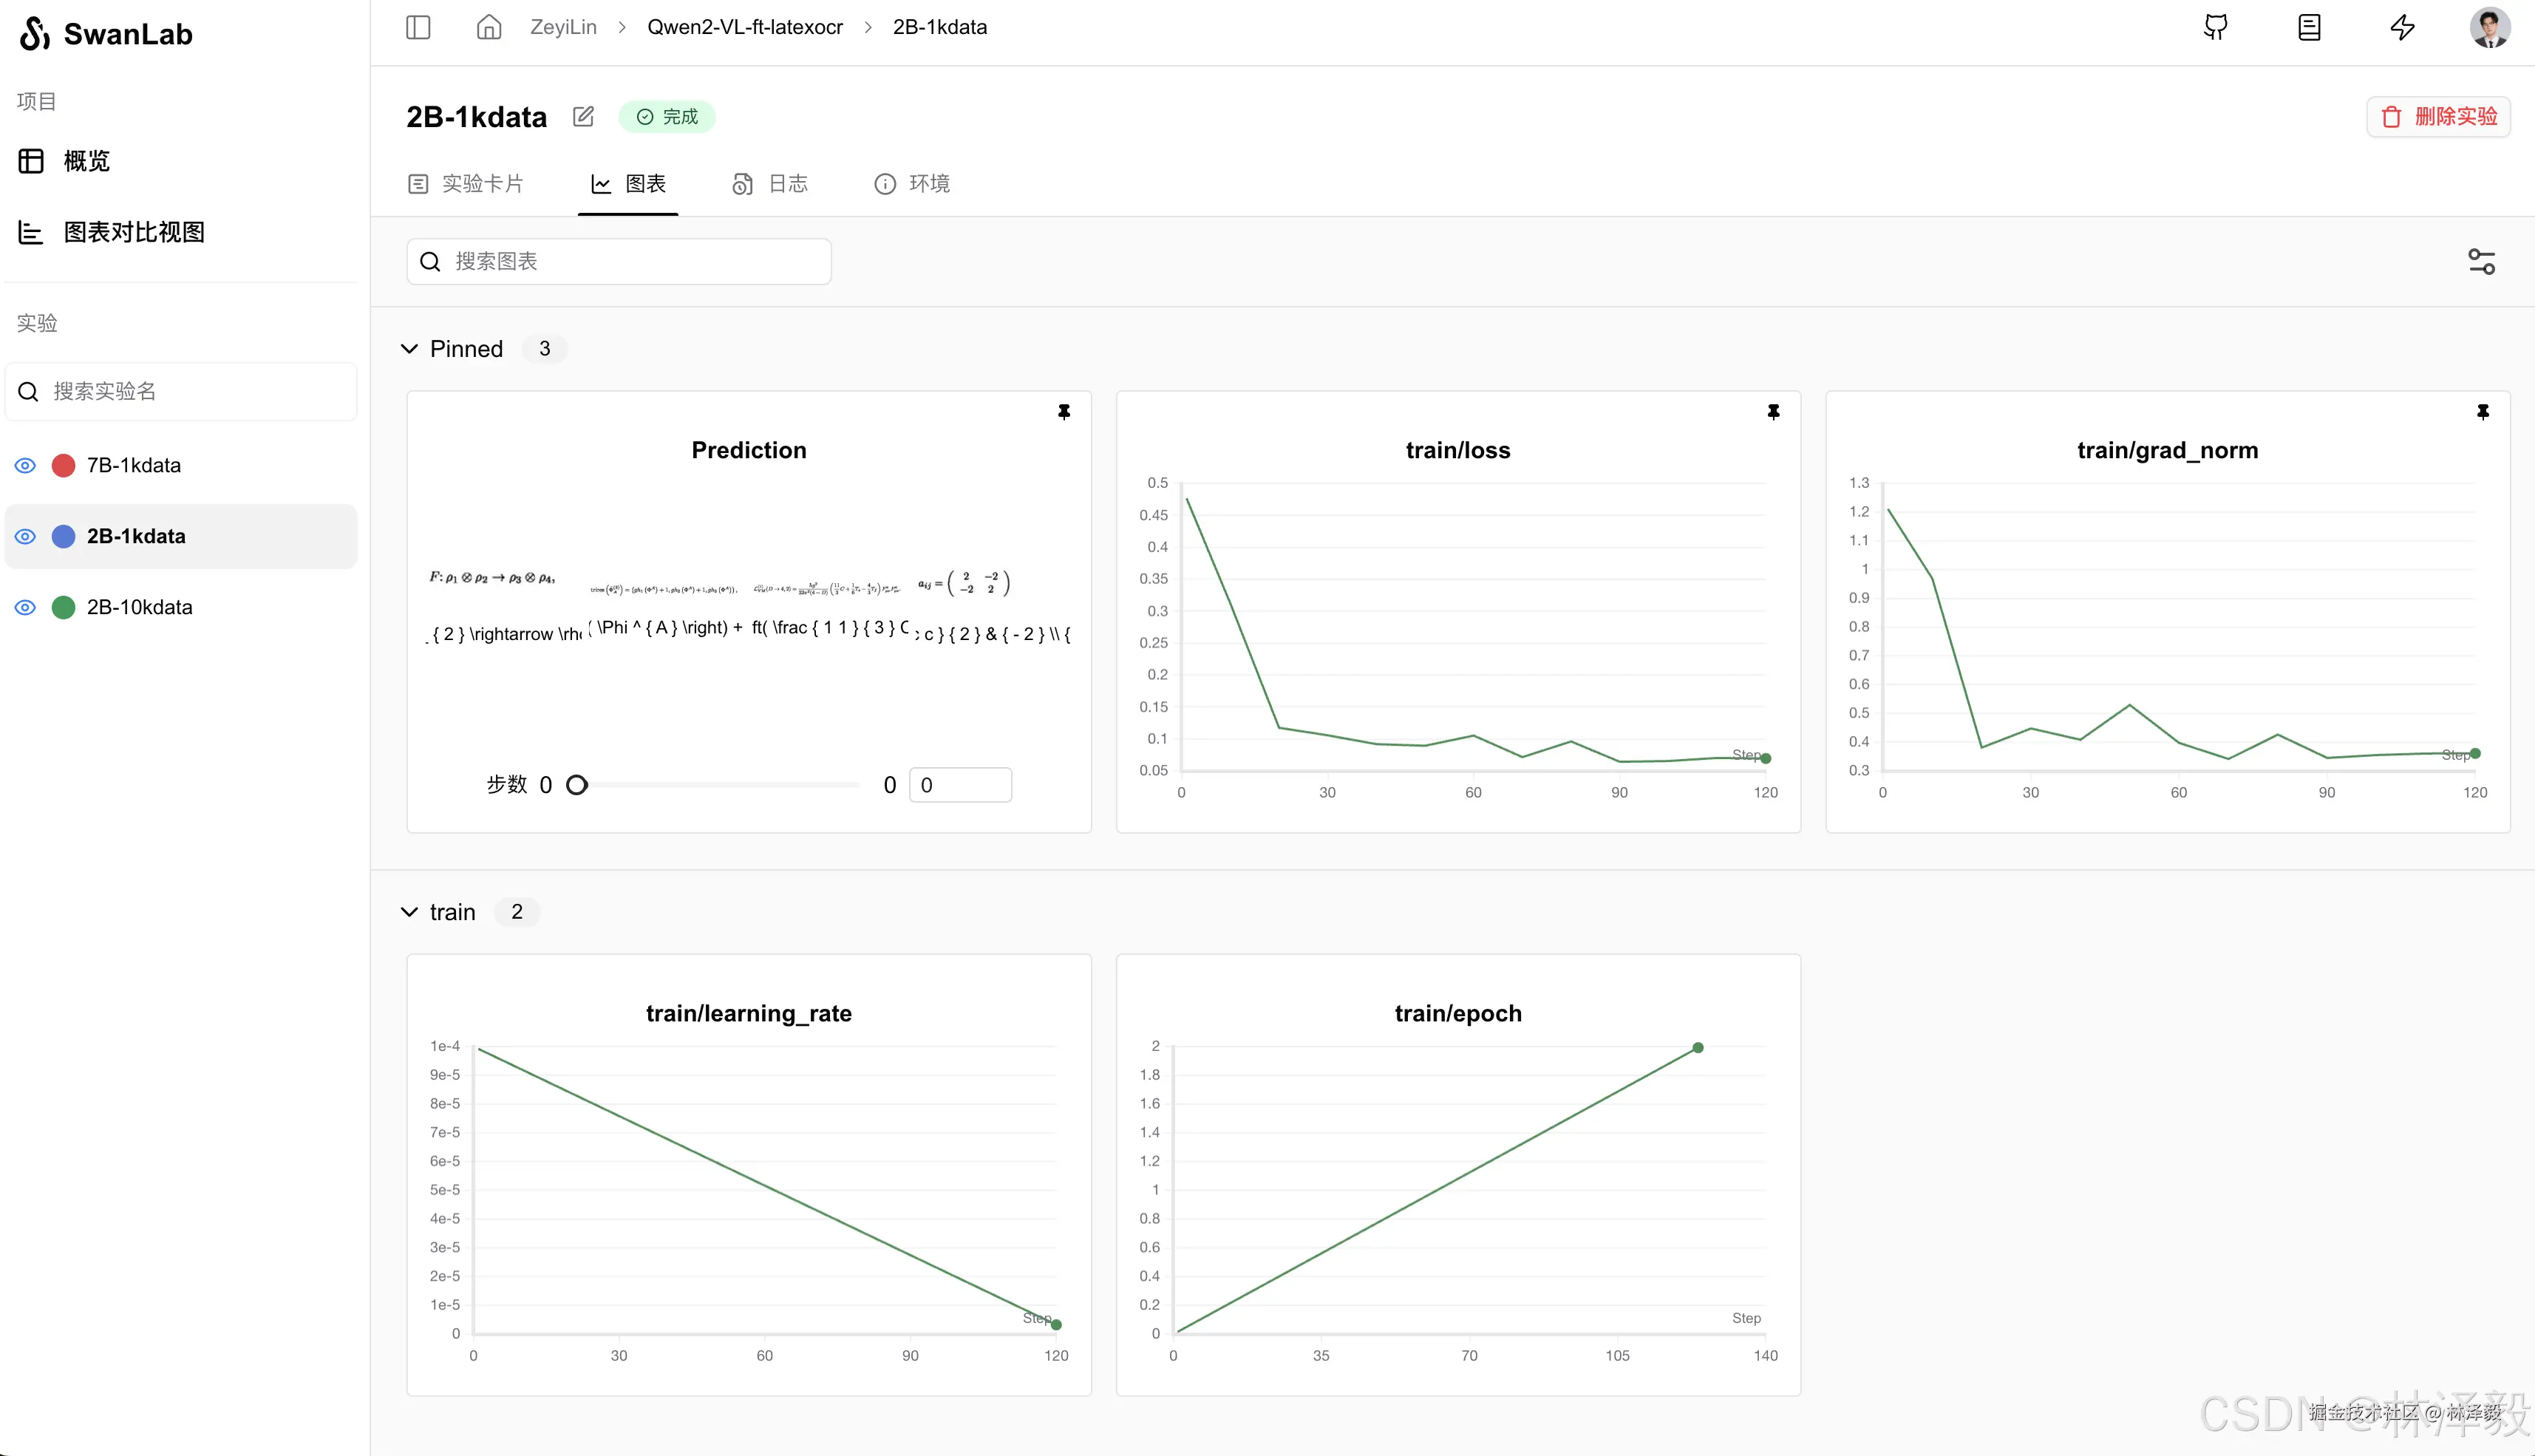Click the Prediction step slider handle
This screenshot has height=1456, width=2535.
tap(577, 785)
